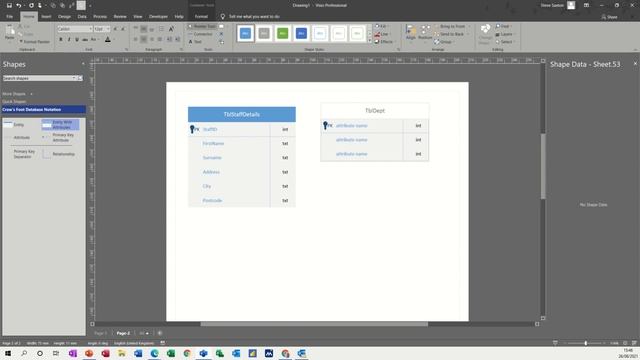The width and height of the screenshot is (640, 360).
Task: Add a new page with plus icon
Action: (160, 333)
